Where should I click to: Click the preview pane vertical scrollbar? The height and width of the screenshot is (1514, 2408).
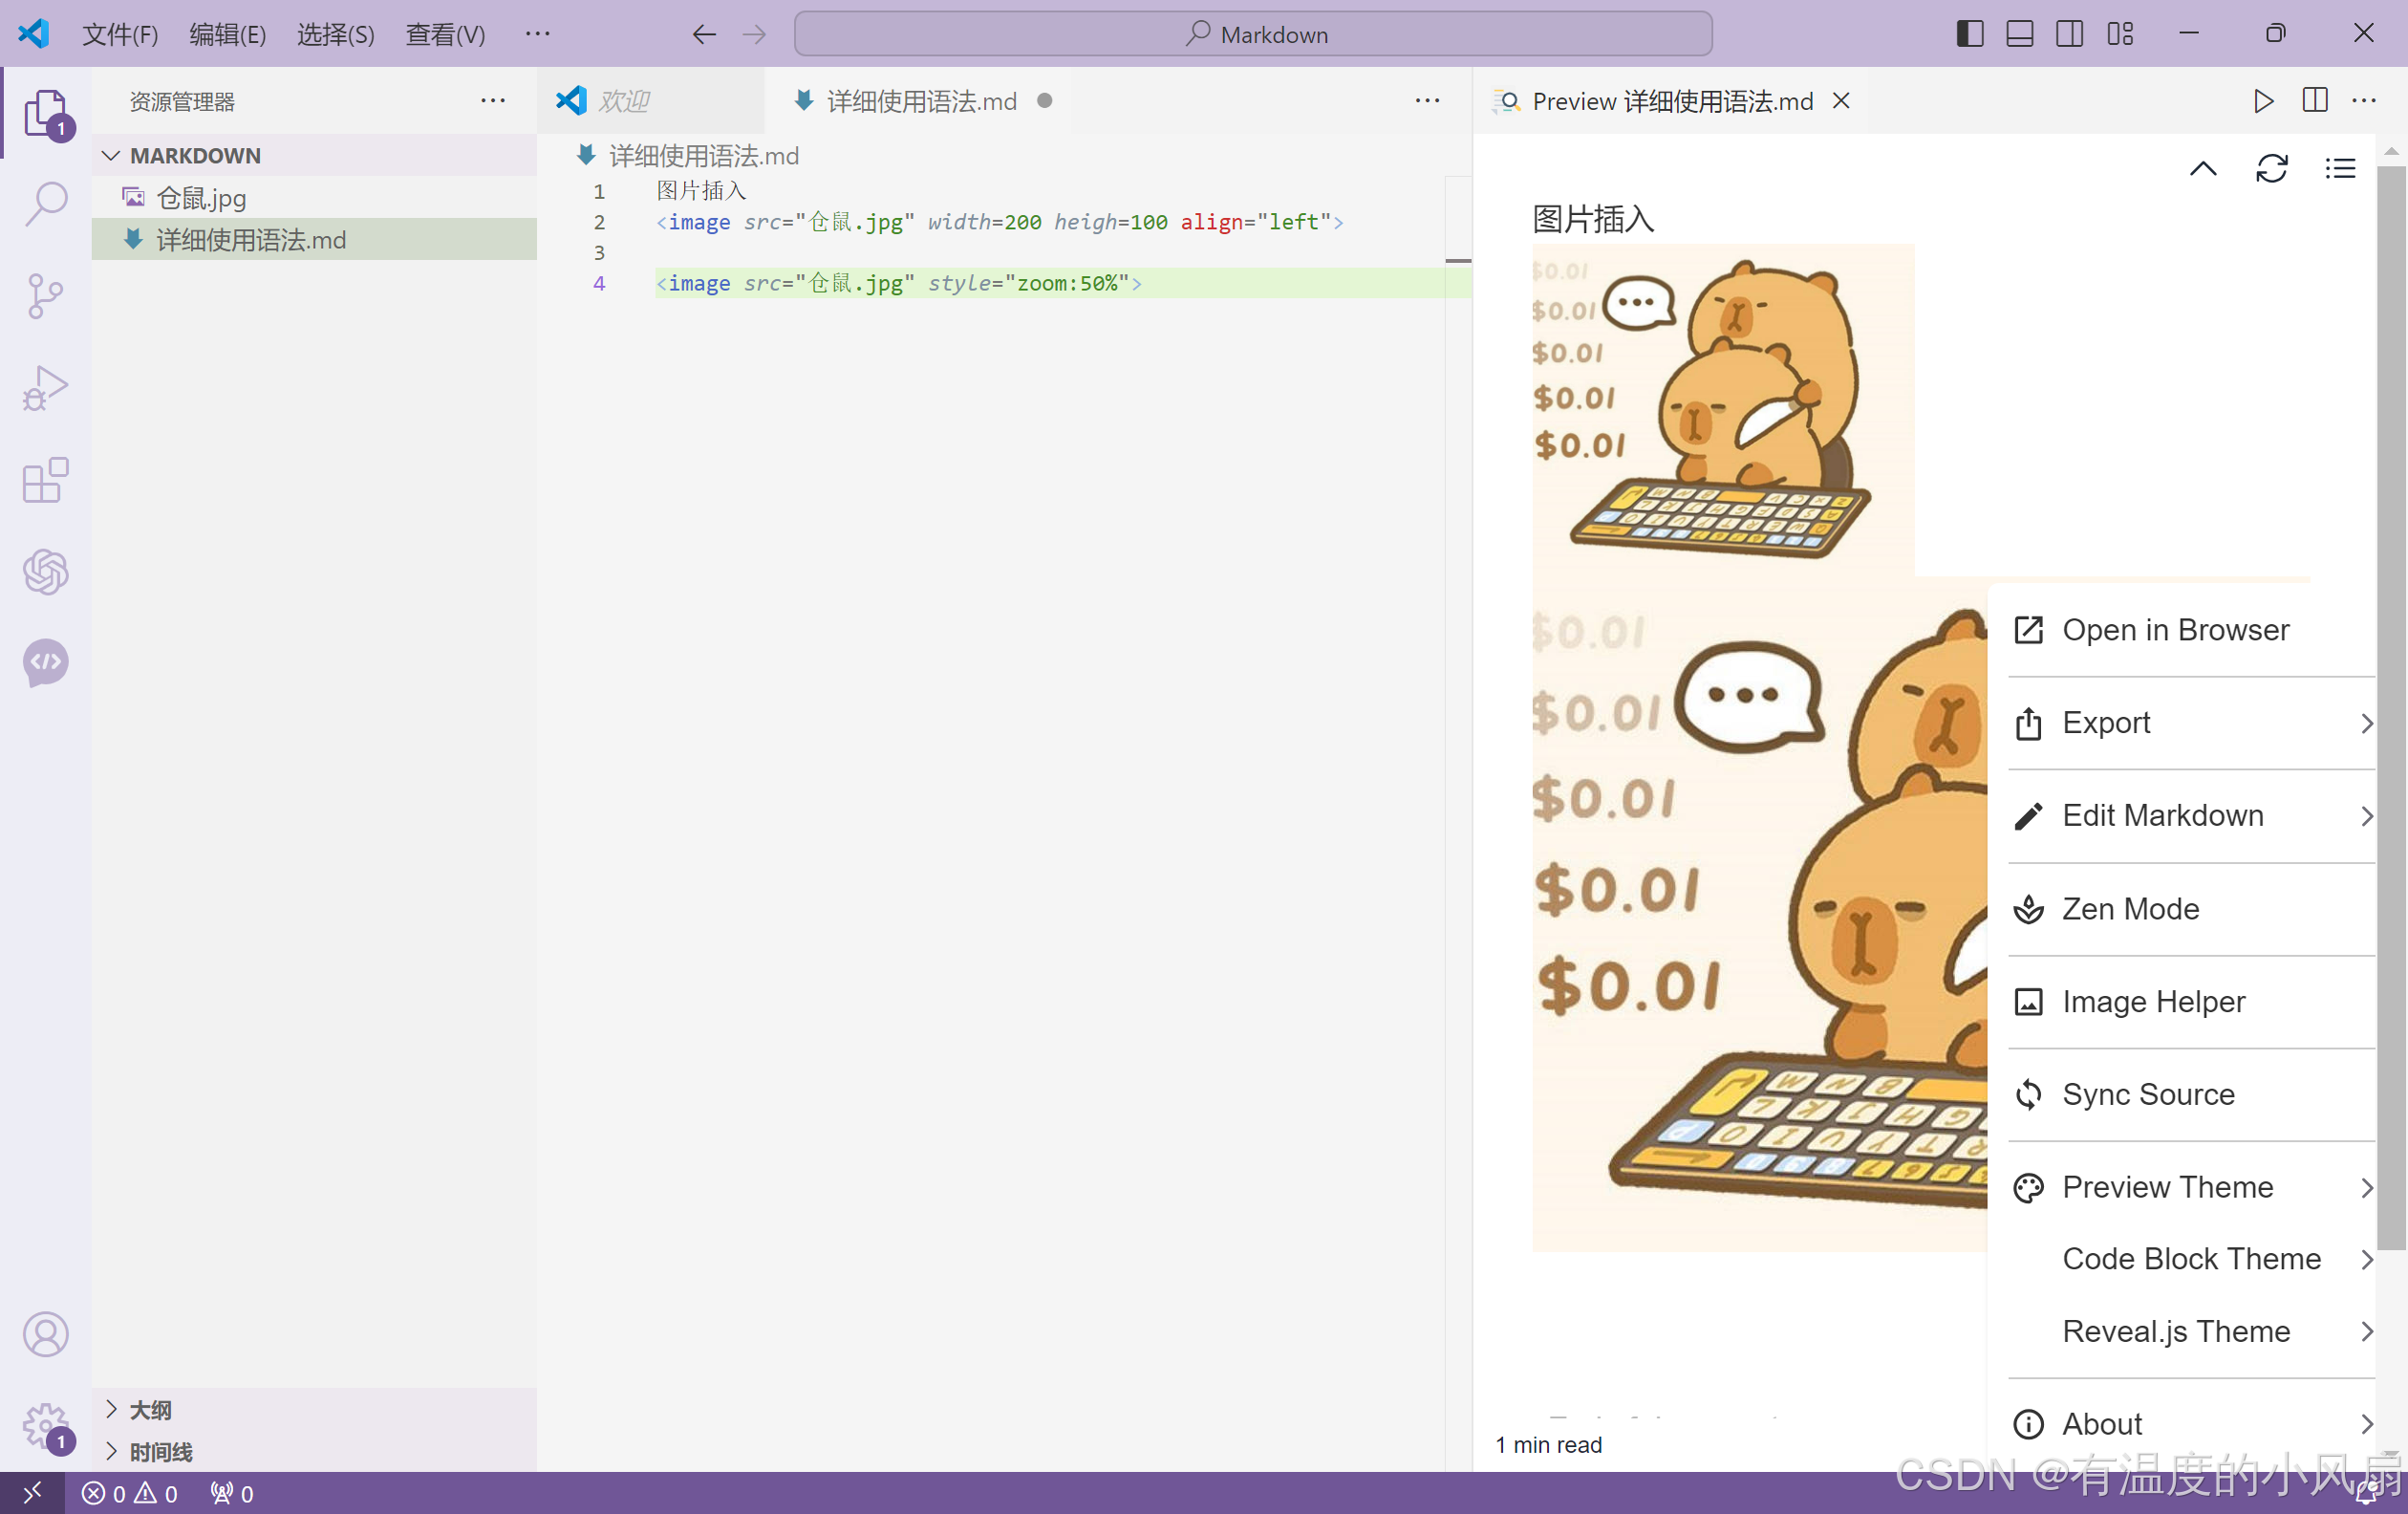tap(2391, 700)
